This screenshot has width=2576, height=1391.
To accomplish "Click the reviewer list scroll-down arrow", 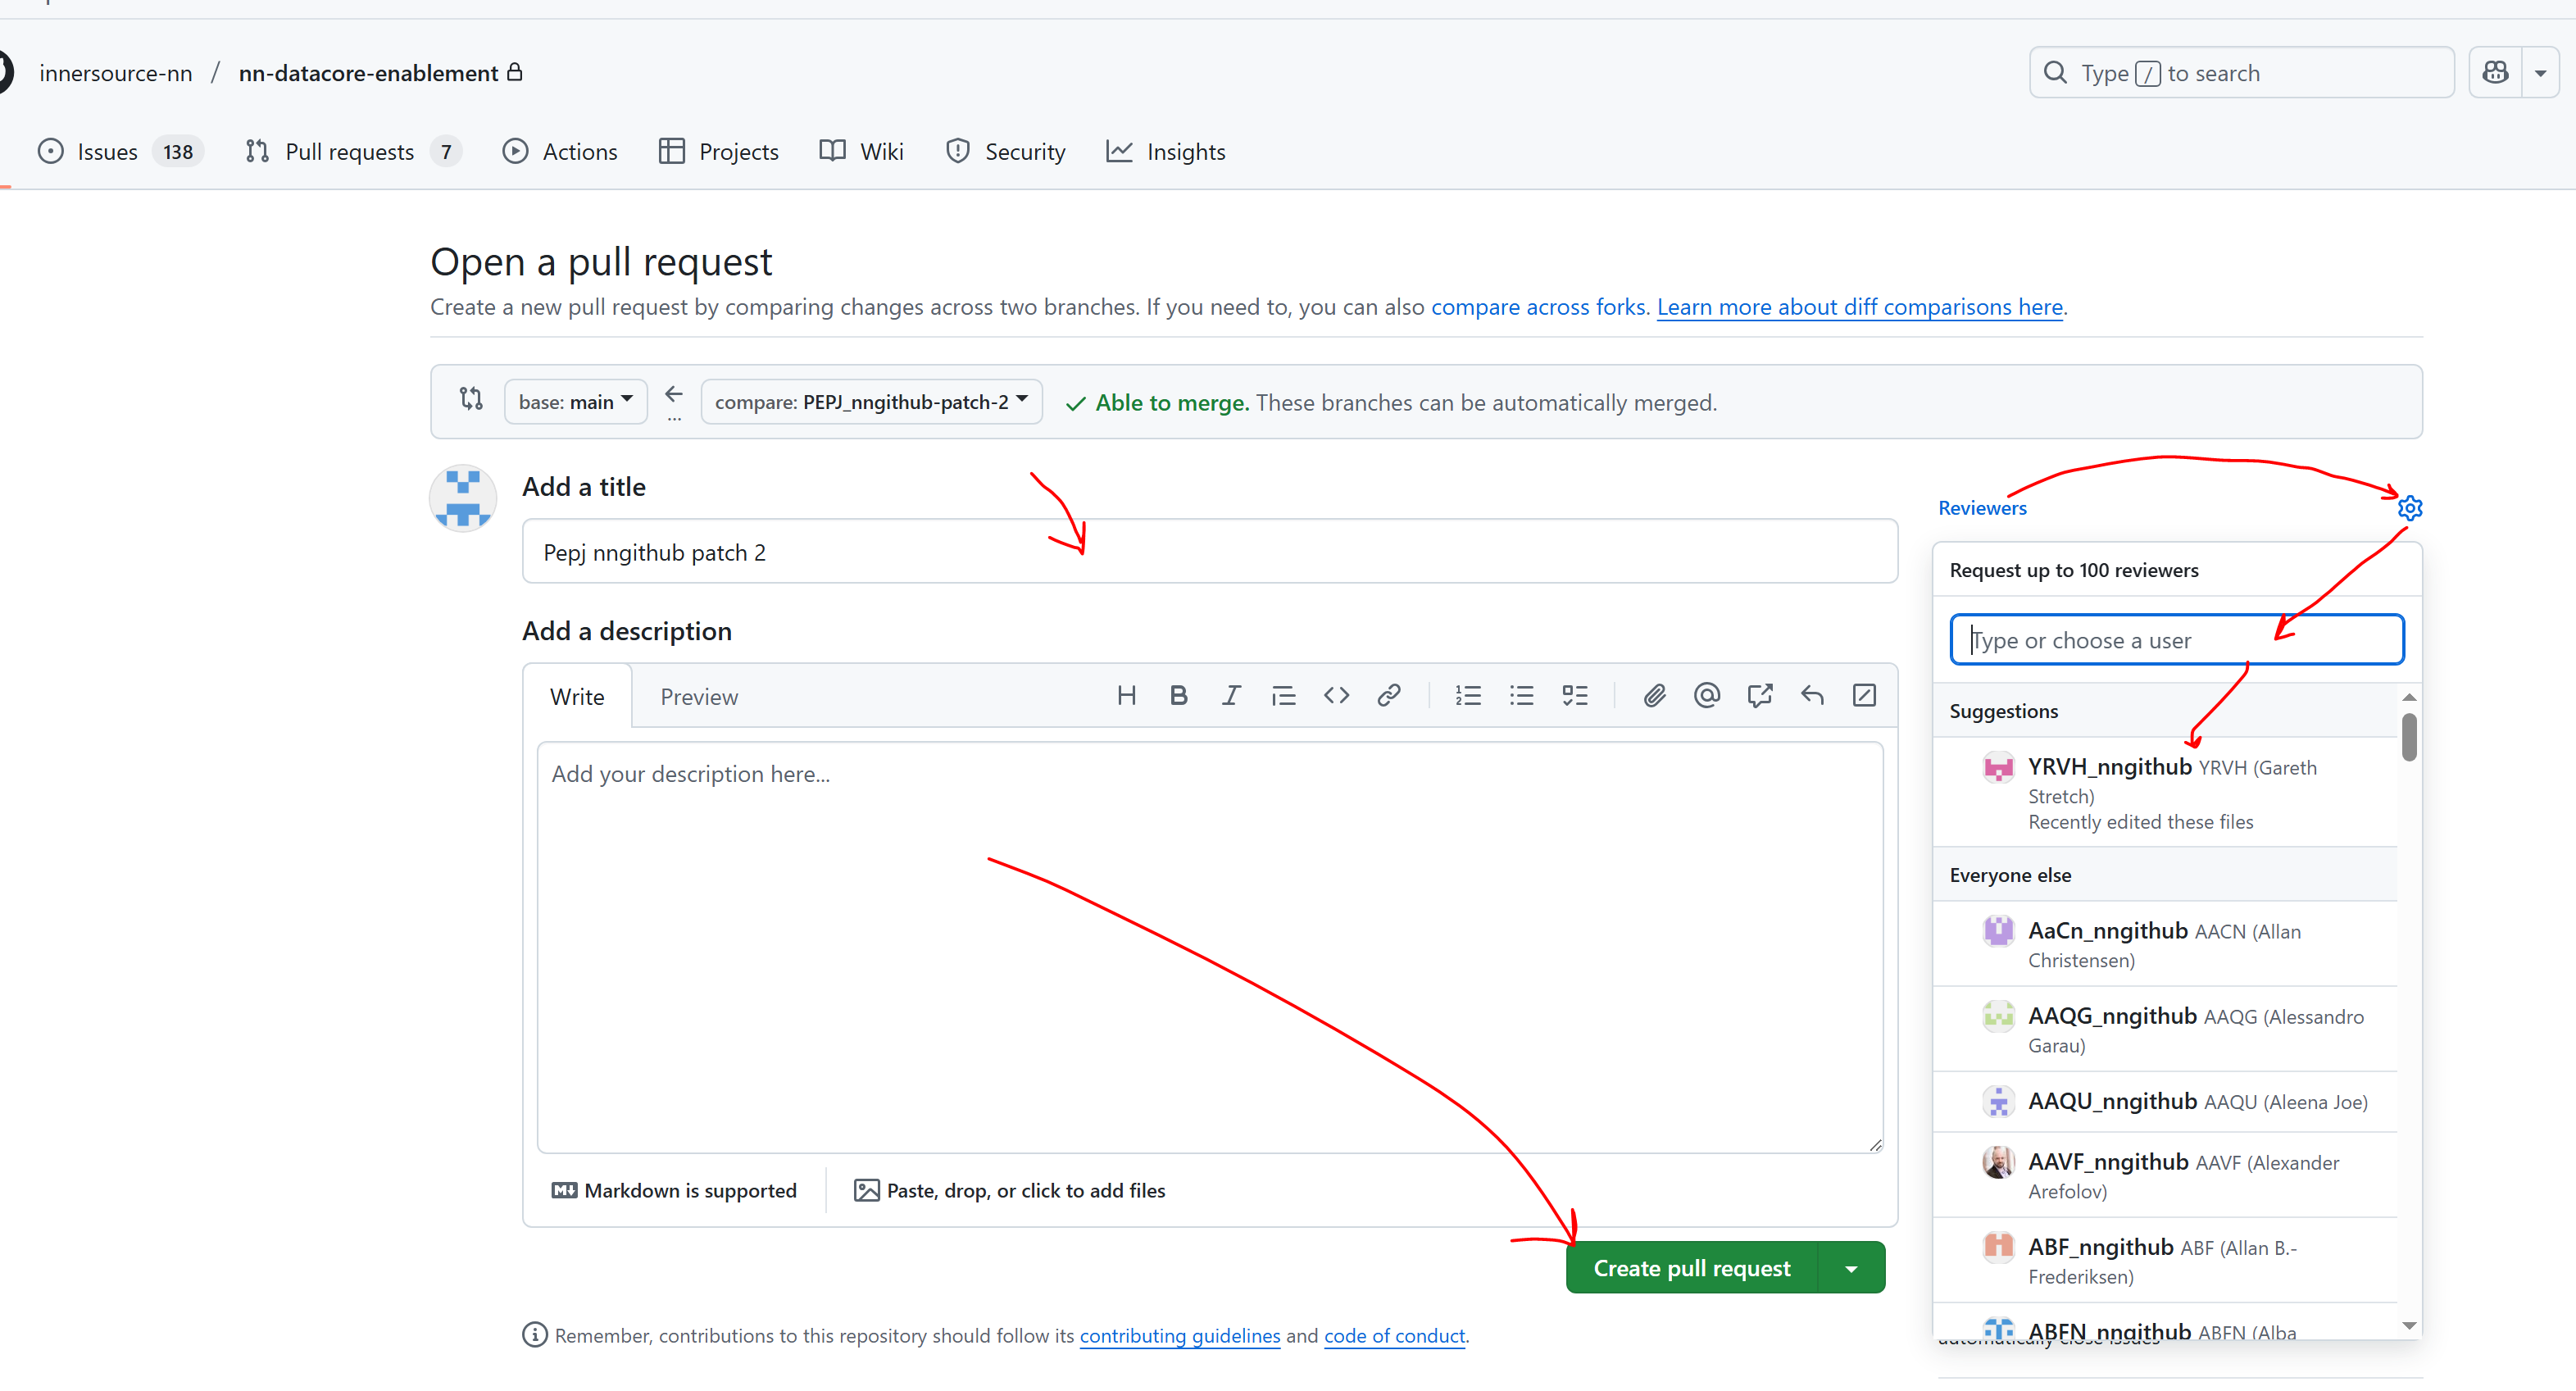I will 2409,1327.
